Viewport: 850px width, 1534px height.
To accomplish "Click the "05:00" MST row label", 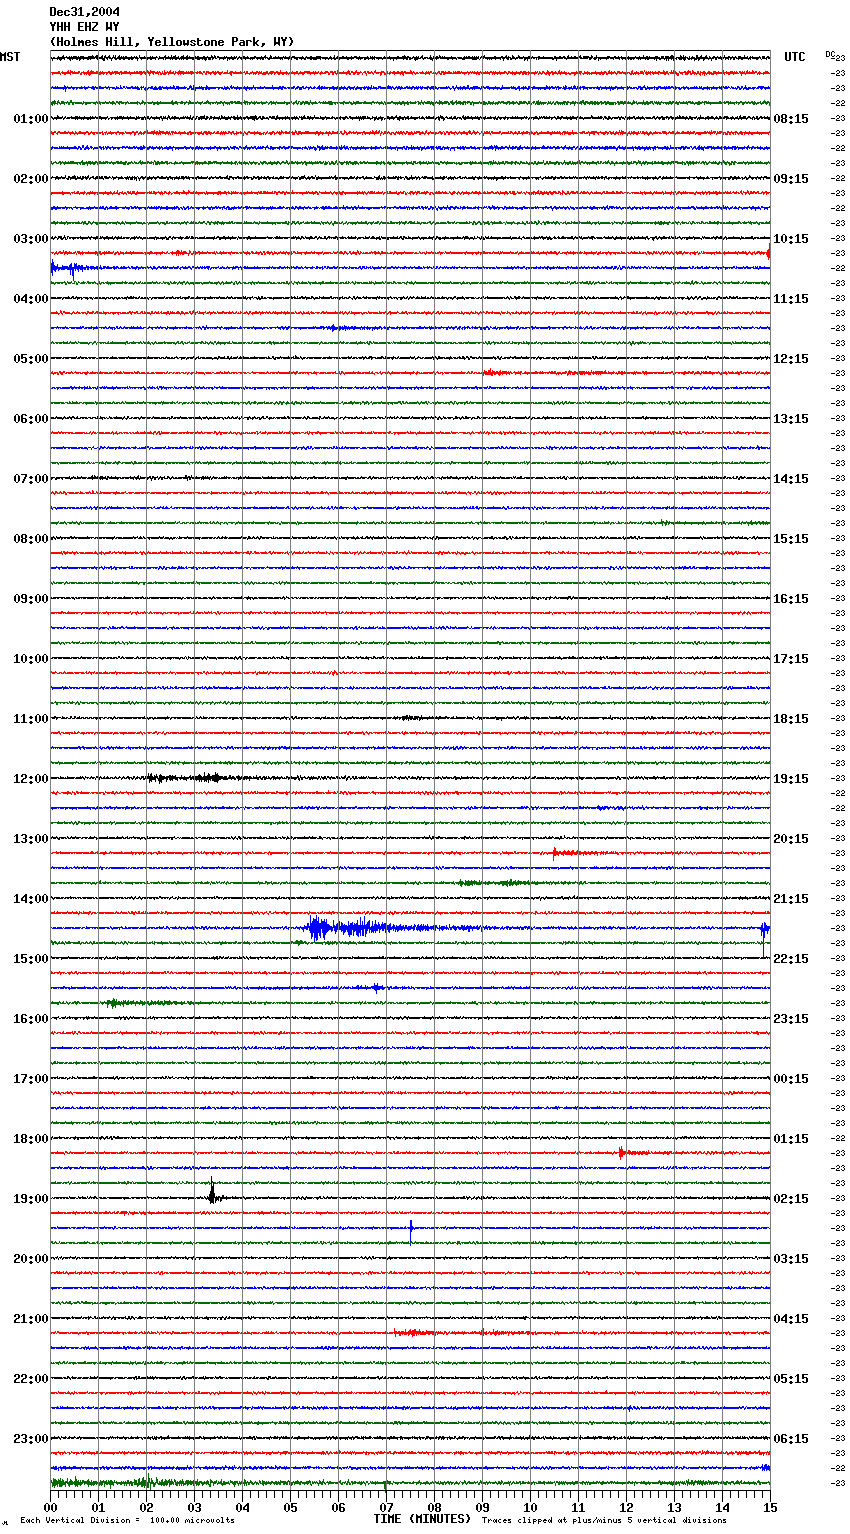I will (x=31, y=359).
